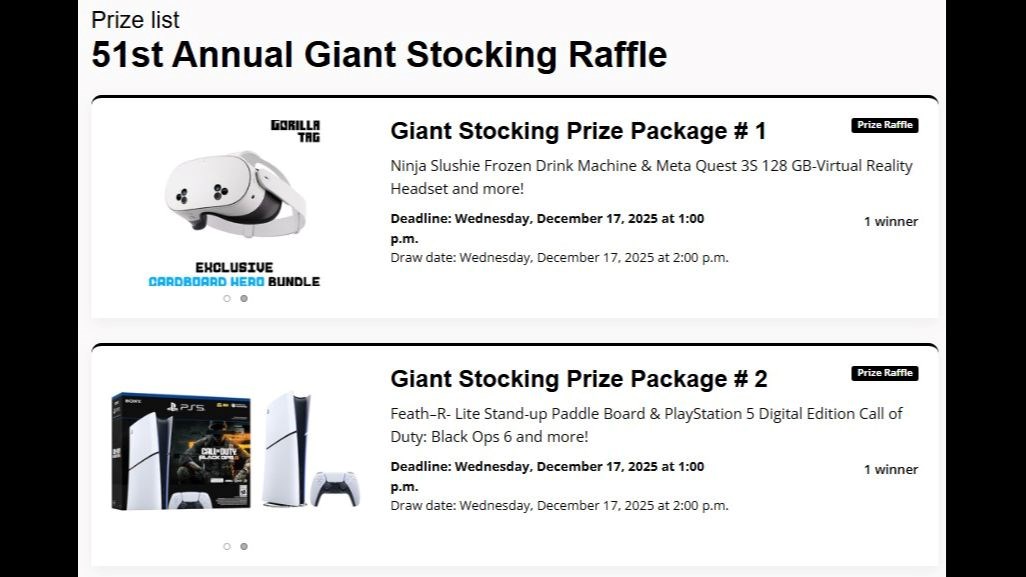Screen dimensions: 1026x577
Task: Select second carousel dot under PS5 image
Action: [244, 546]
